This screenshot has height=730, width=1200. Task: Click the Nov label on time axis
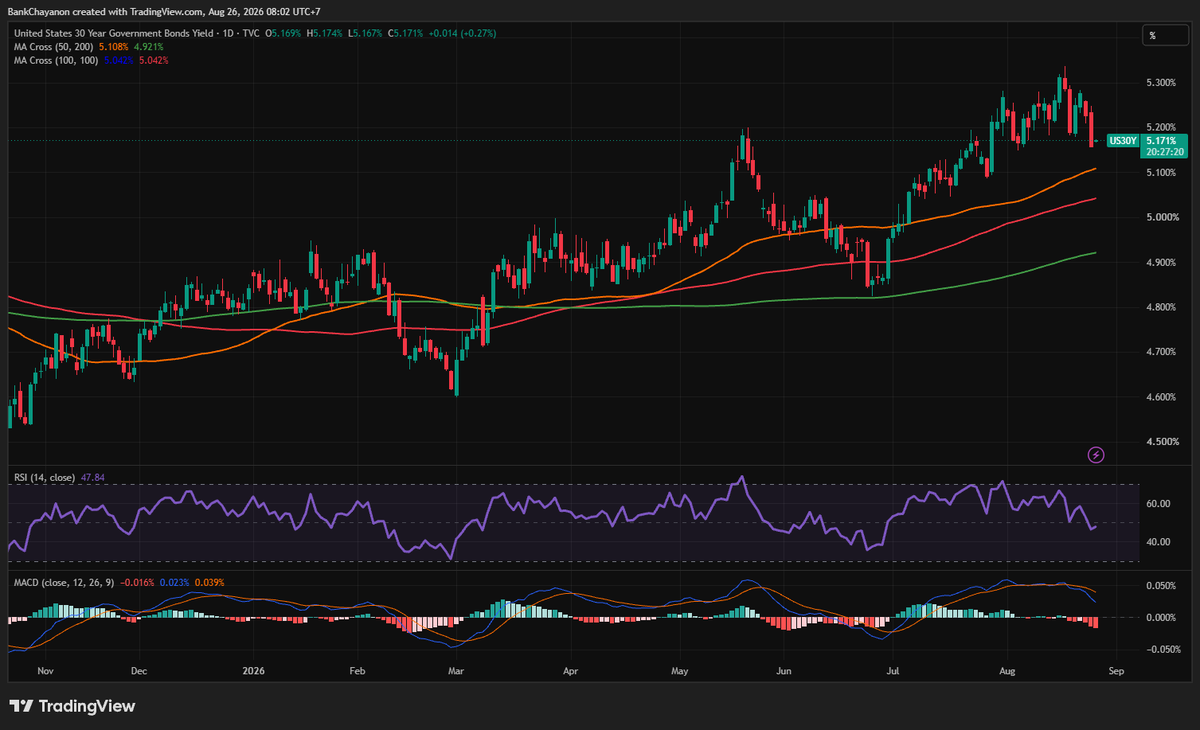44,672
